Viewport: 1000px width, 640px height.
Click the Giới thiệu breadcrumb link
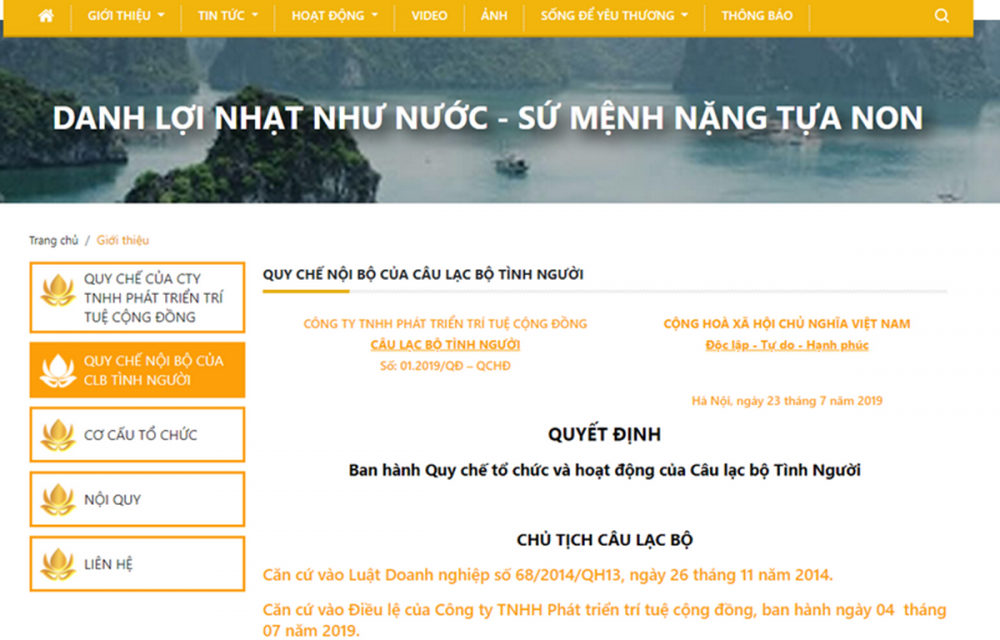(123, 241)
